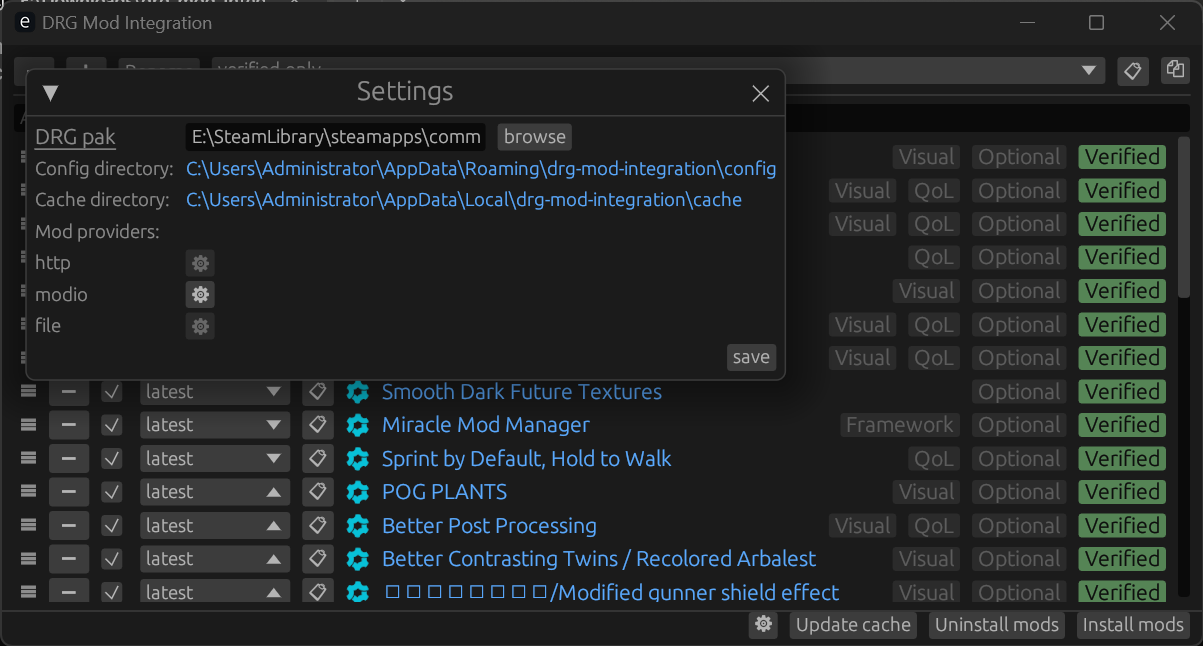Save the settings
The width and height of the screenshot is (1203, 646).
pos(751,357)
